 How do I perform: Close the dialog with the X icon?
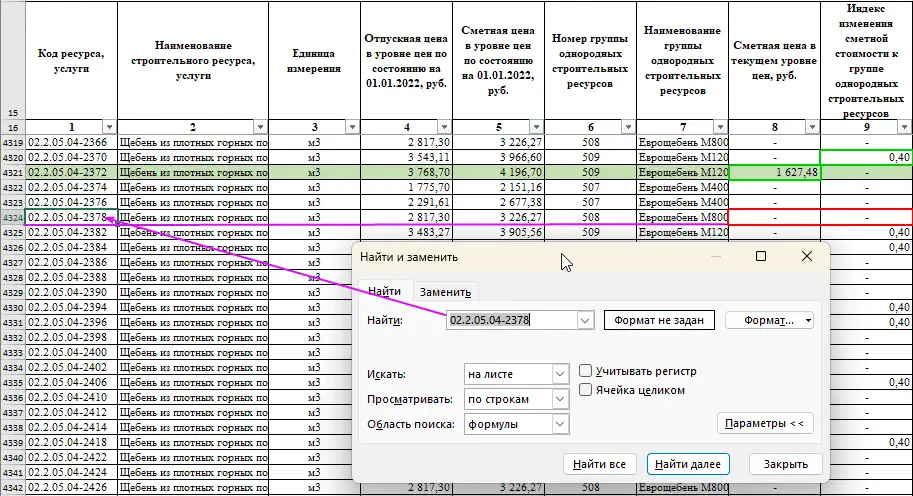[807, 256]
